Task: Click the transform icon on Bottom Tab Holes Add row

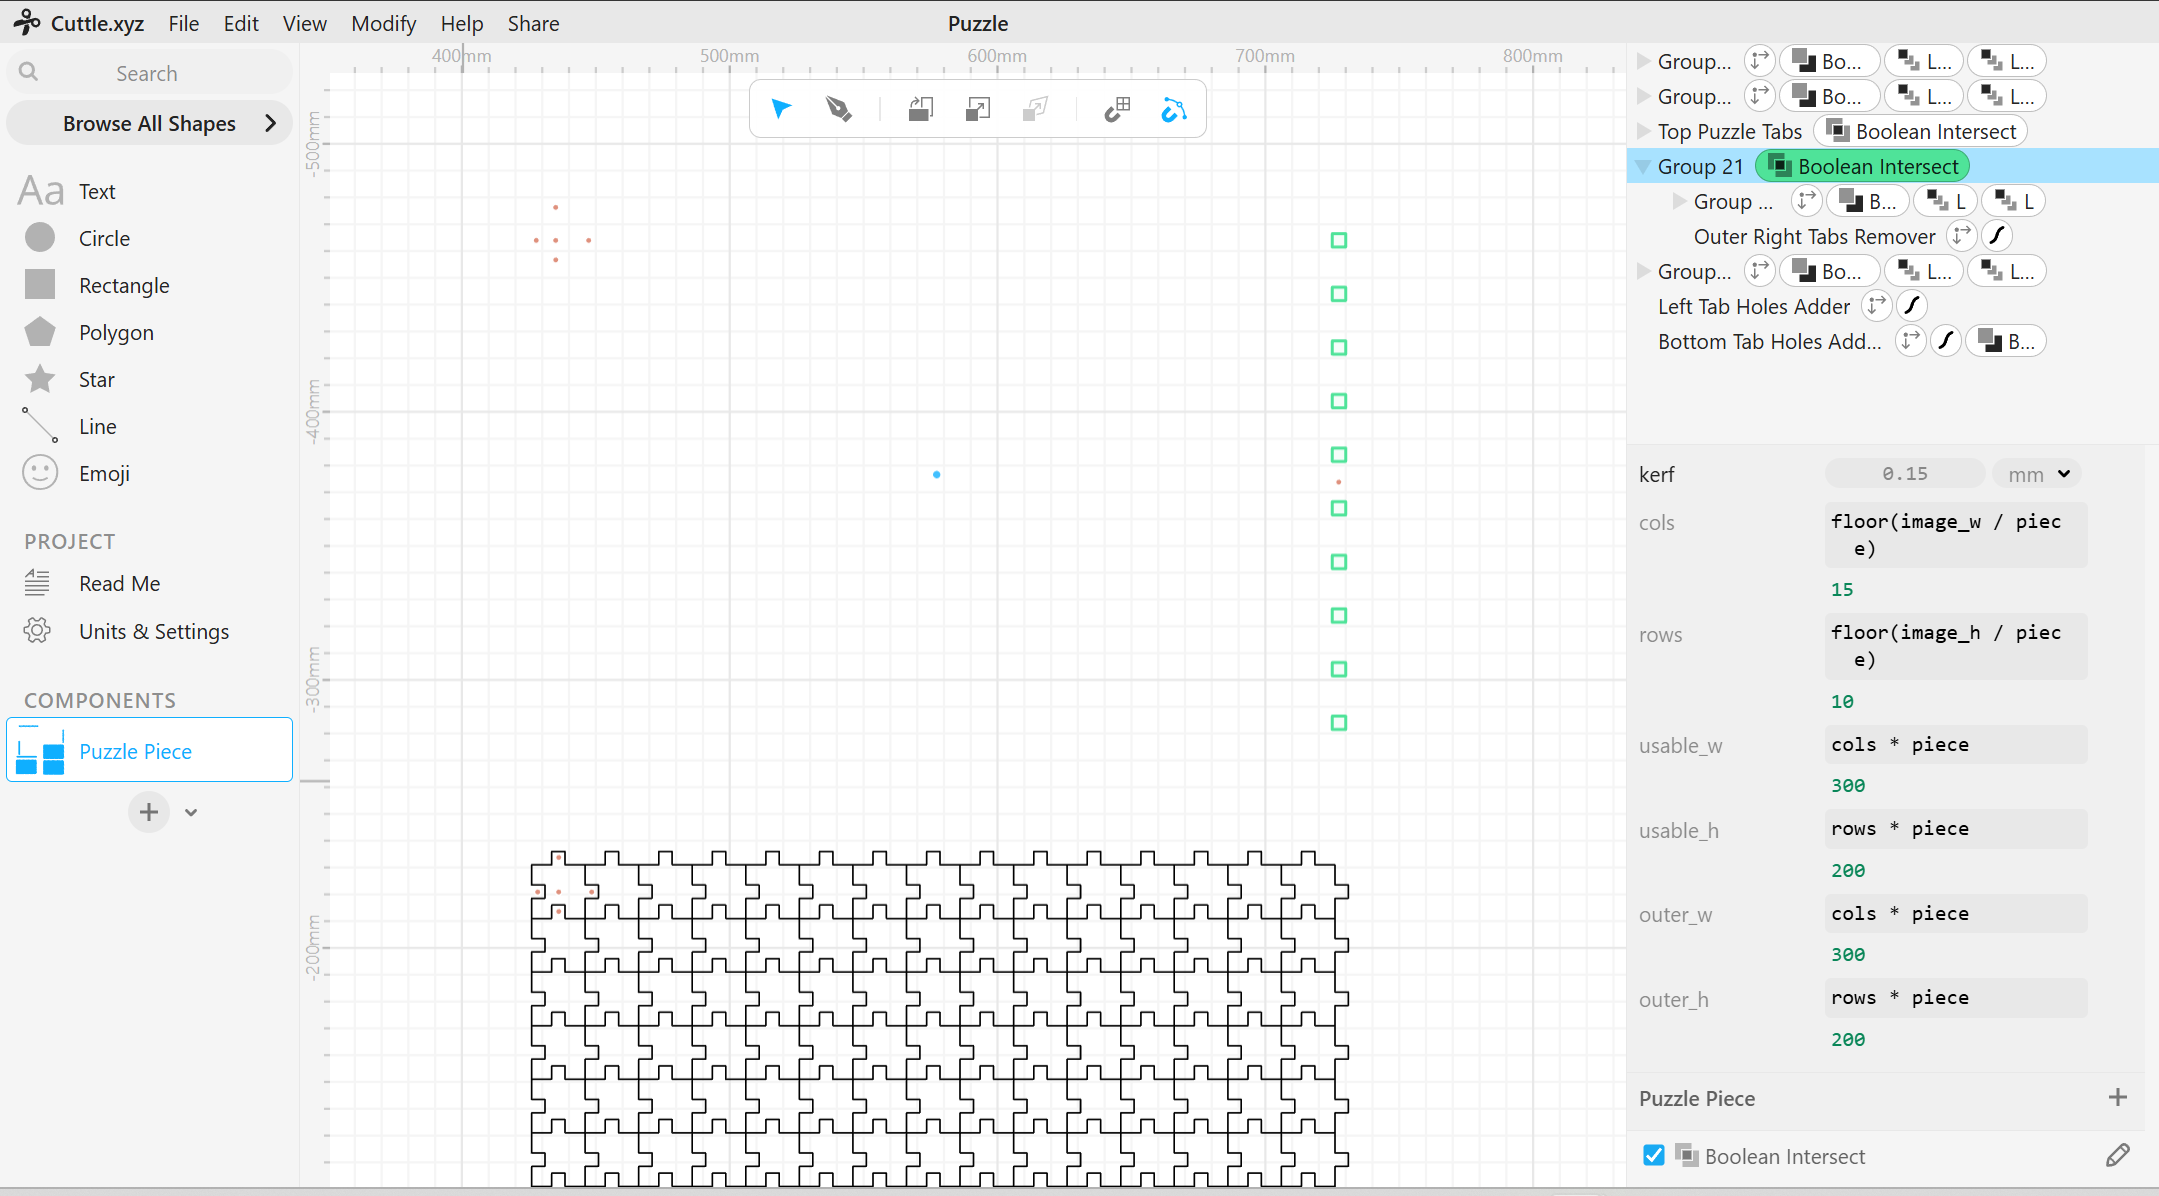Action: [1911, 341]
